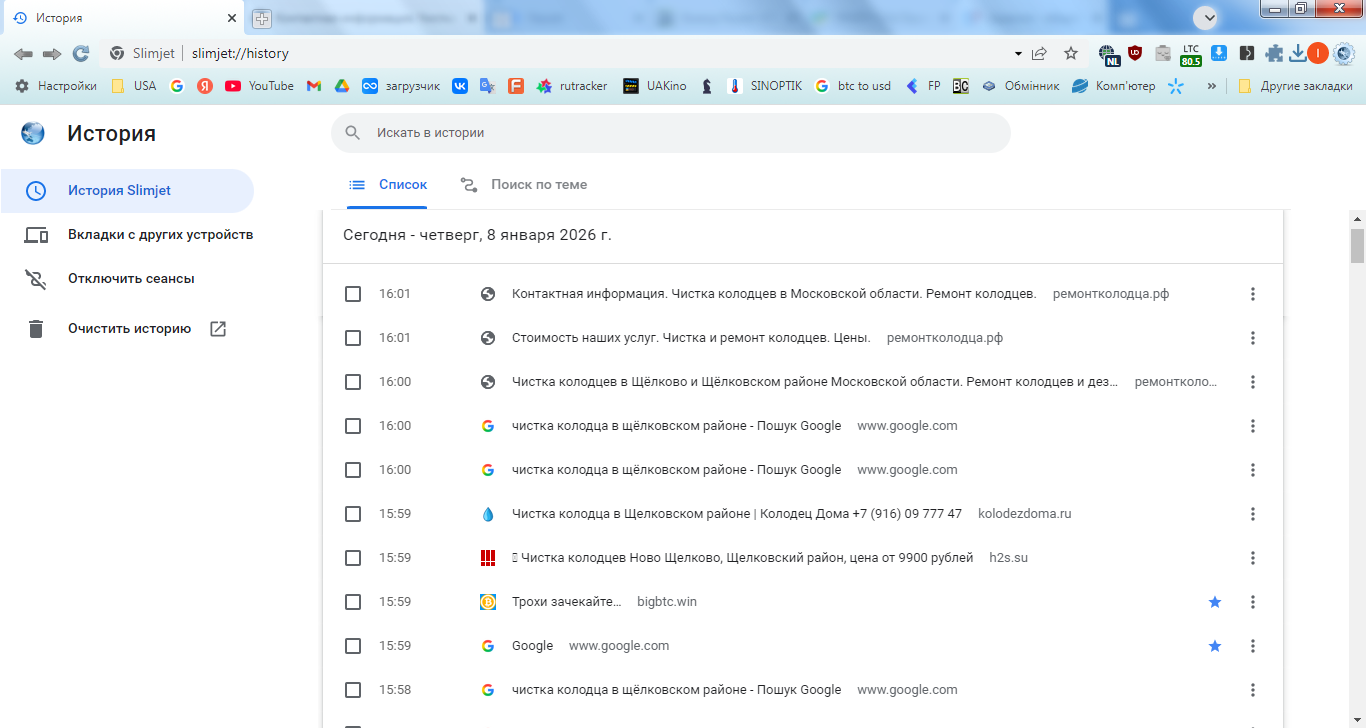Open the Стоимость наших услуг history link
This screenshot has width=1366, height=728.
point(691,338)
